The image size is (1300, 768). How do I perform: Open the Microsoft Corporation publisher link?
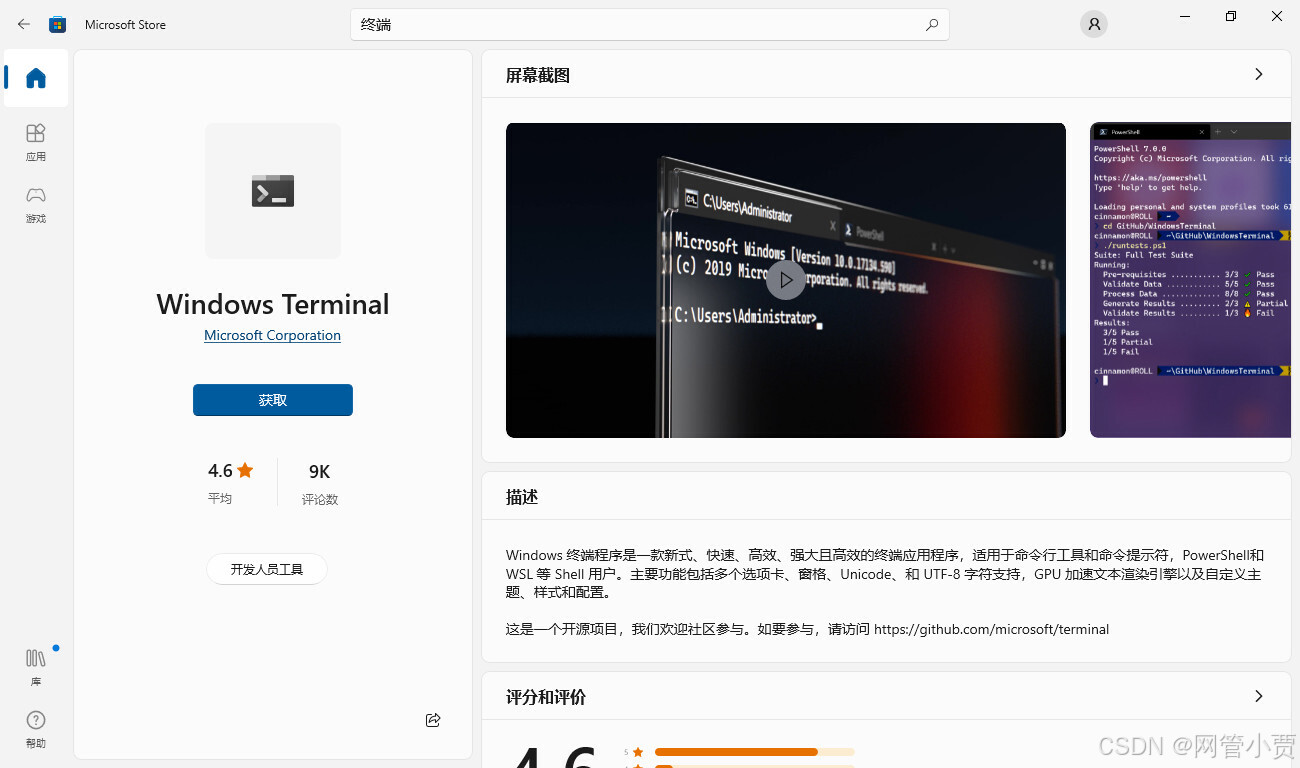272,335
